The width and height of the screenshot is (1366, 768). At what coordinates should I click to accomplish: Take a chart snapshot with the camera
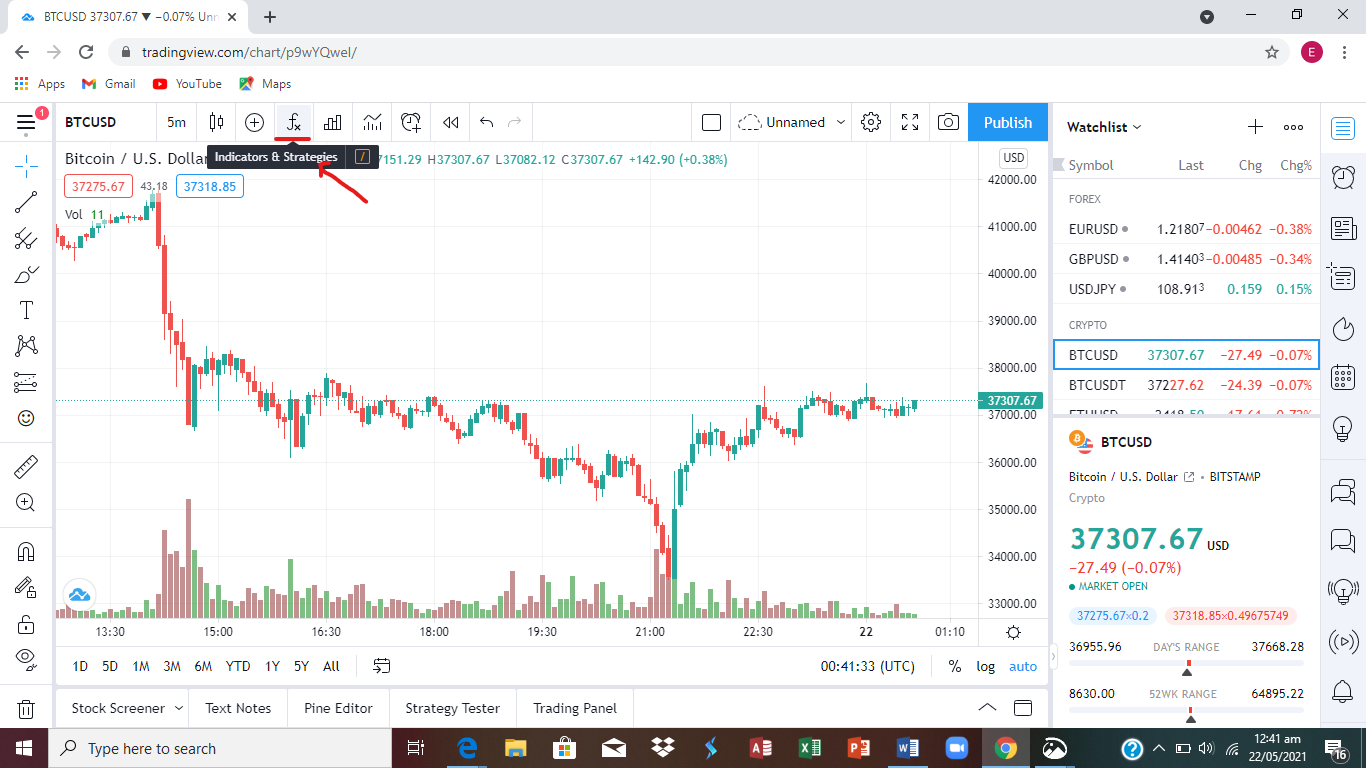948,122
